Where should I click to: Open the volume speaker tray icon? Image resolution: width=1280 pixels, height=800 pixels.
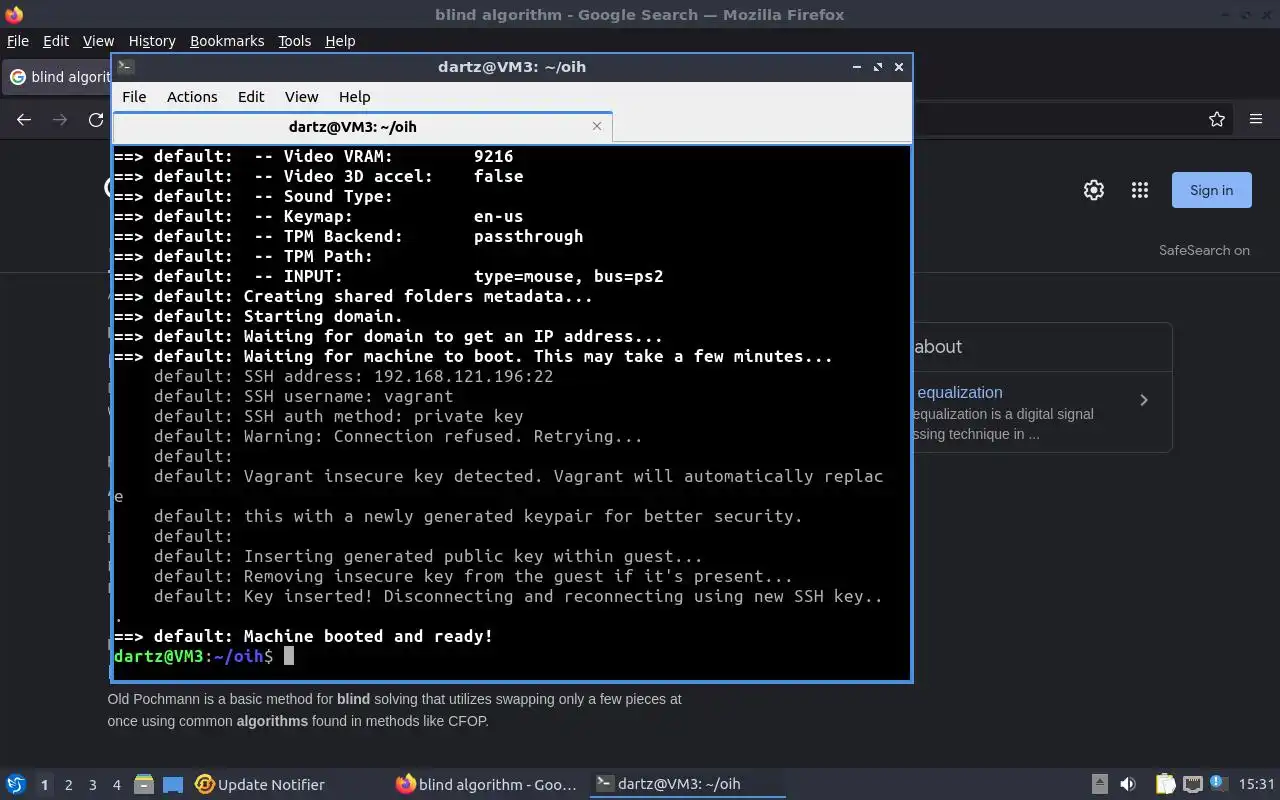(x=1128, y=784)
